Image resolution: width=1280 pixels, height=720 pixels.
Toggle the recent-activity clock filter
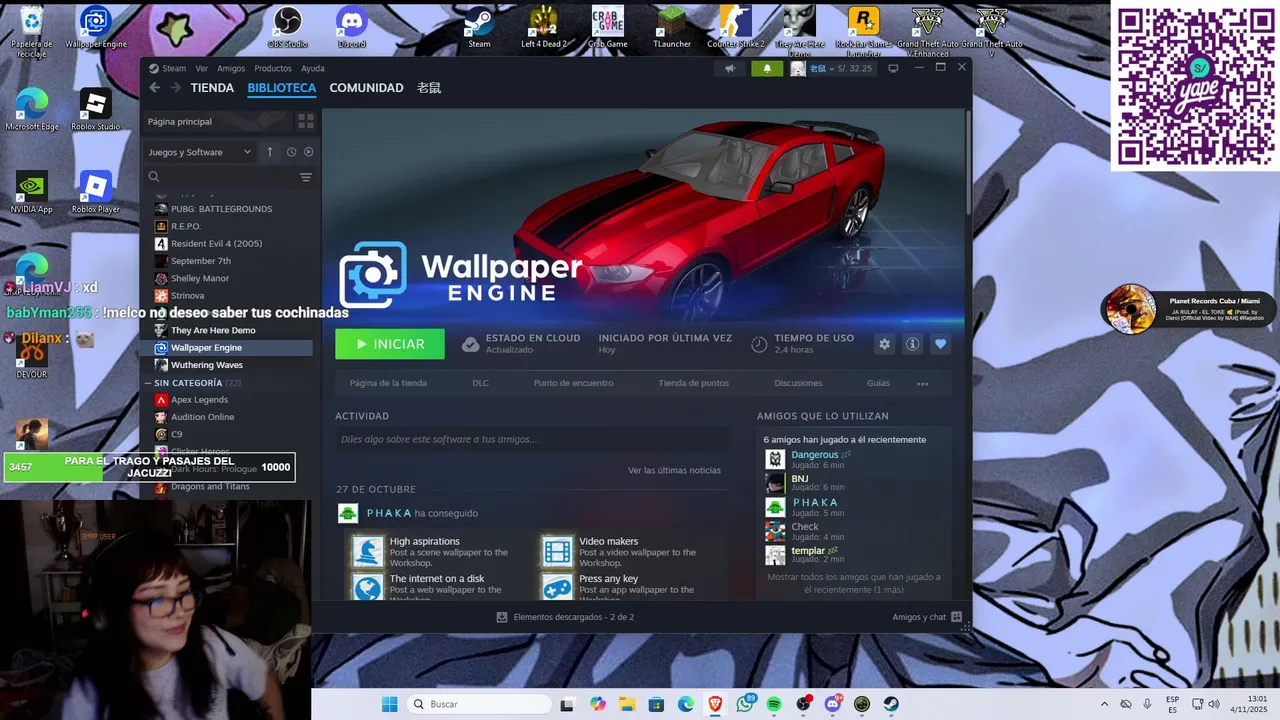(x=291, y=152)
